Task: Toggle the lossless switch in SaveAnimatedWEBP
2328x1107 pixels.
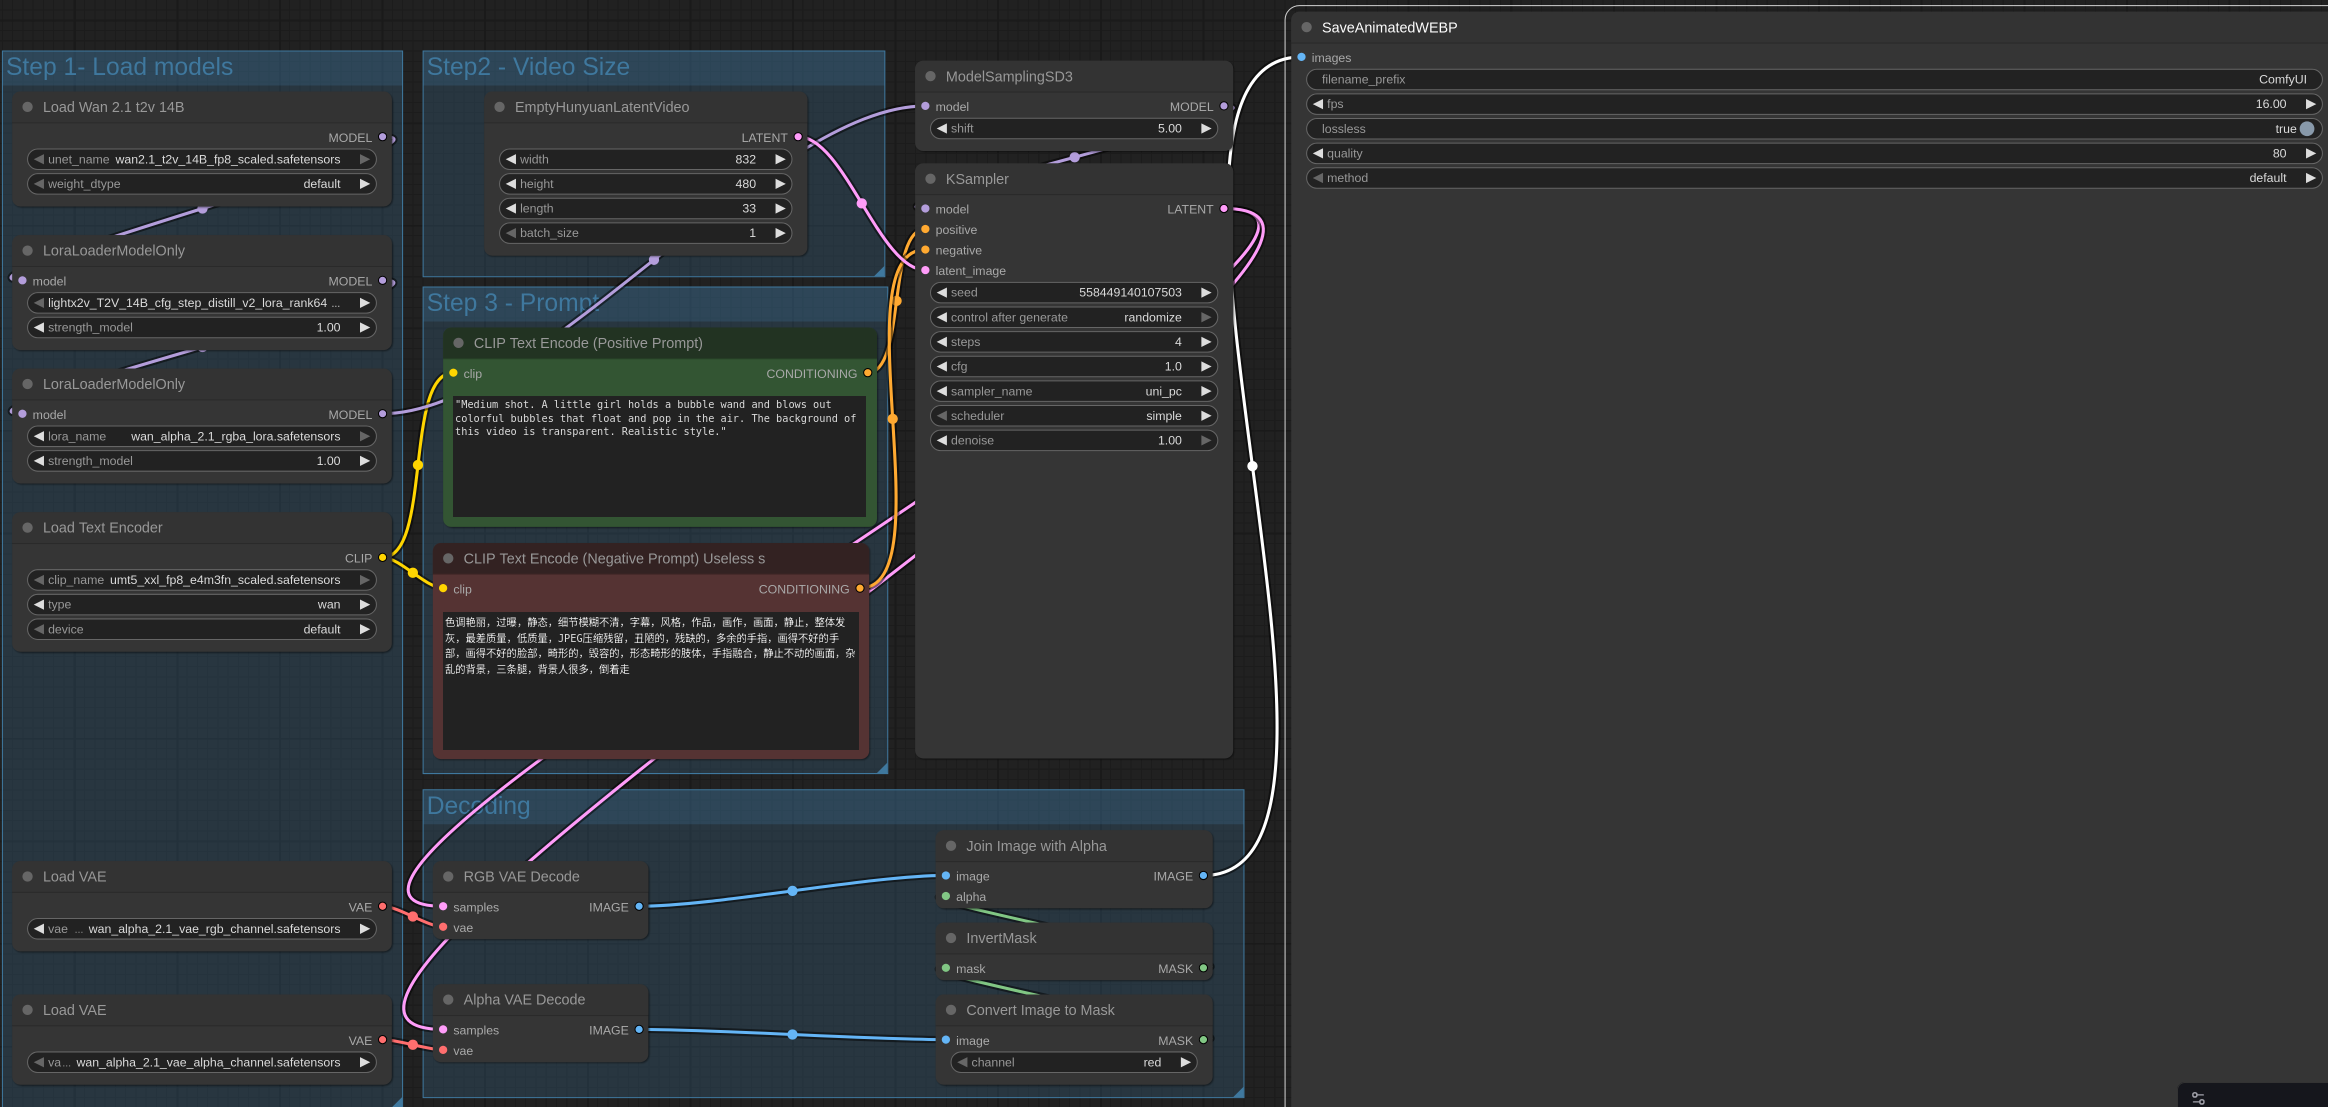Action: point(2306,129)
